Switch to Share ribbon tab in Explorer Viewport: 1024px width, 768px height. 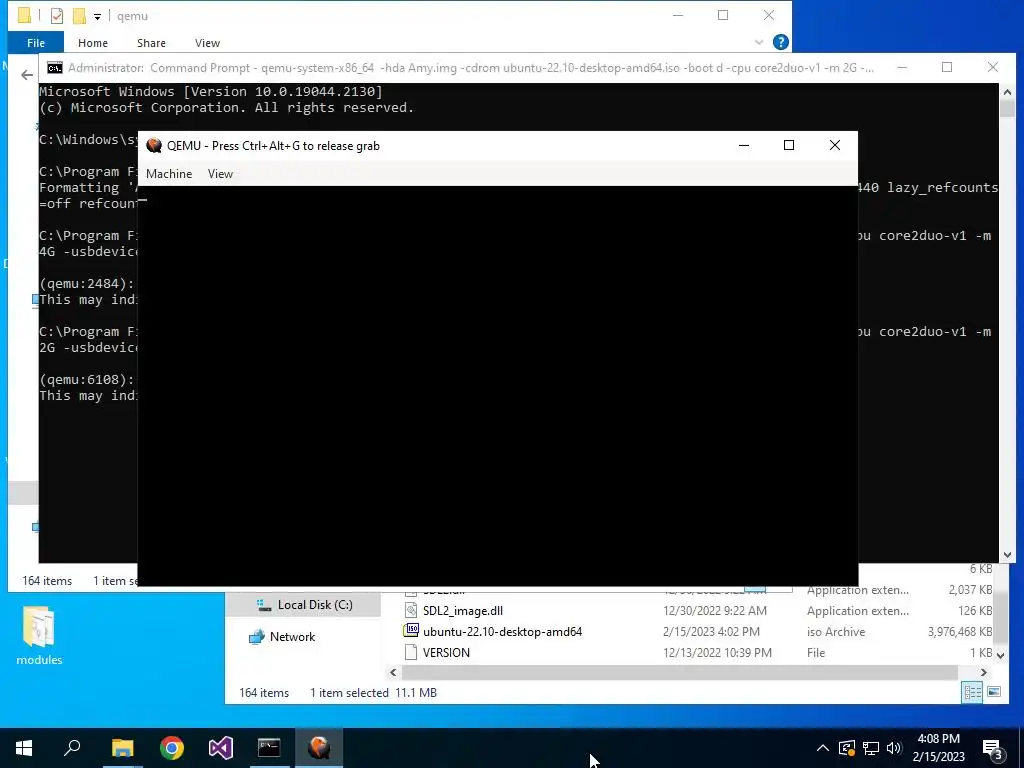(x=151, y=42)
